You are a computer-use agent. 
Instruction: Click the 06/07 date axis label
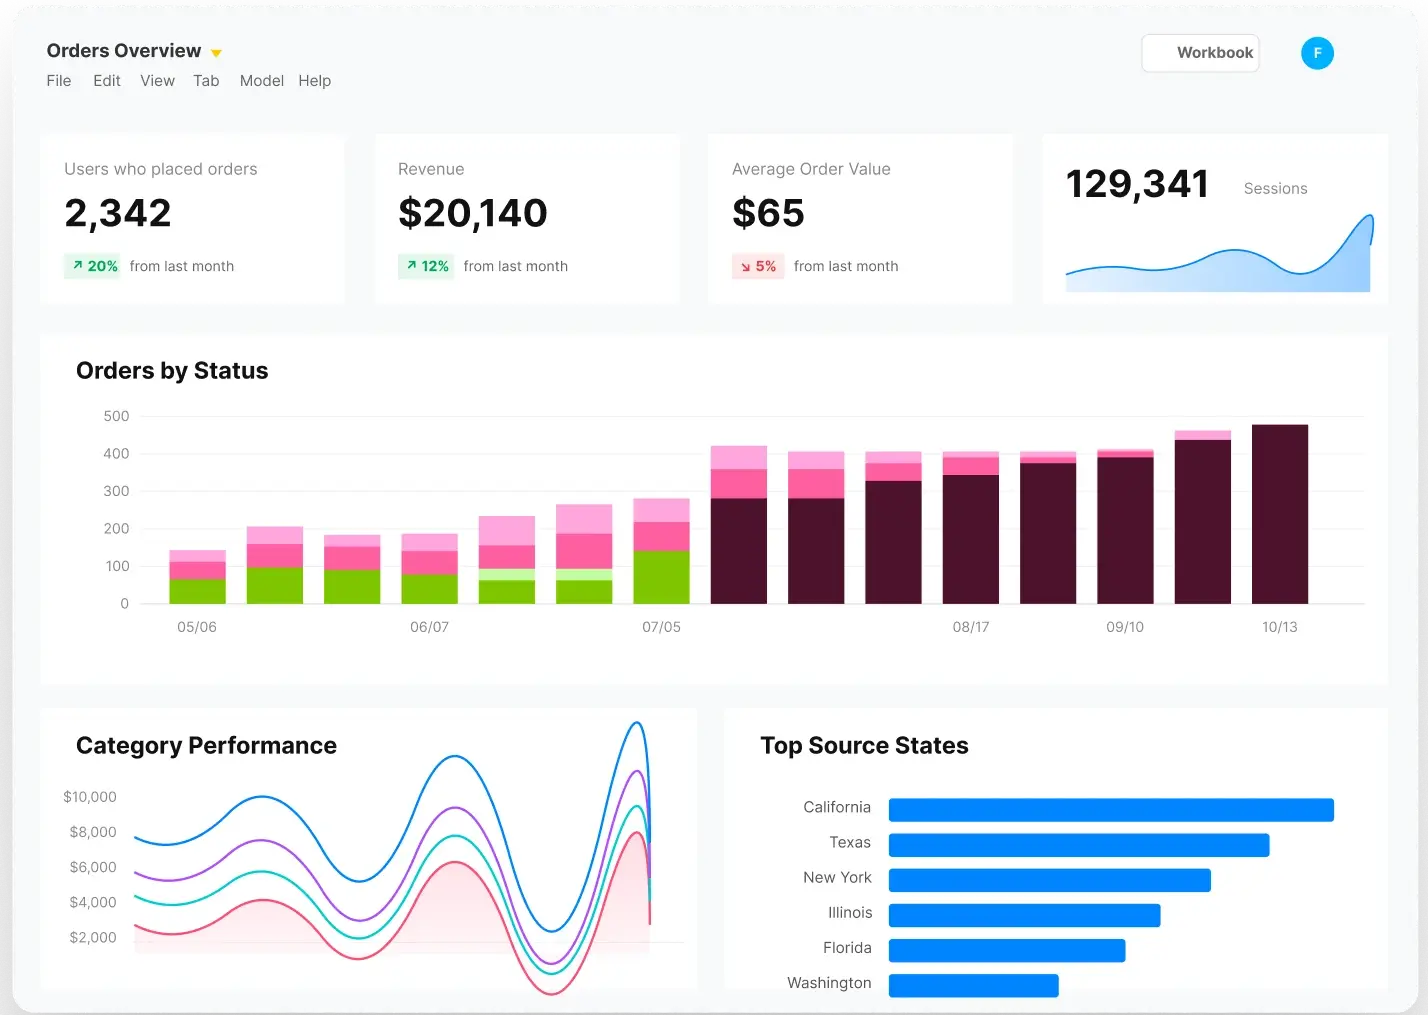(x=429, y=627)
